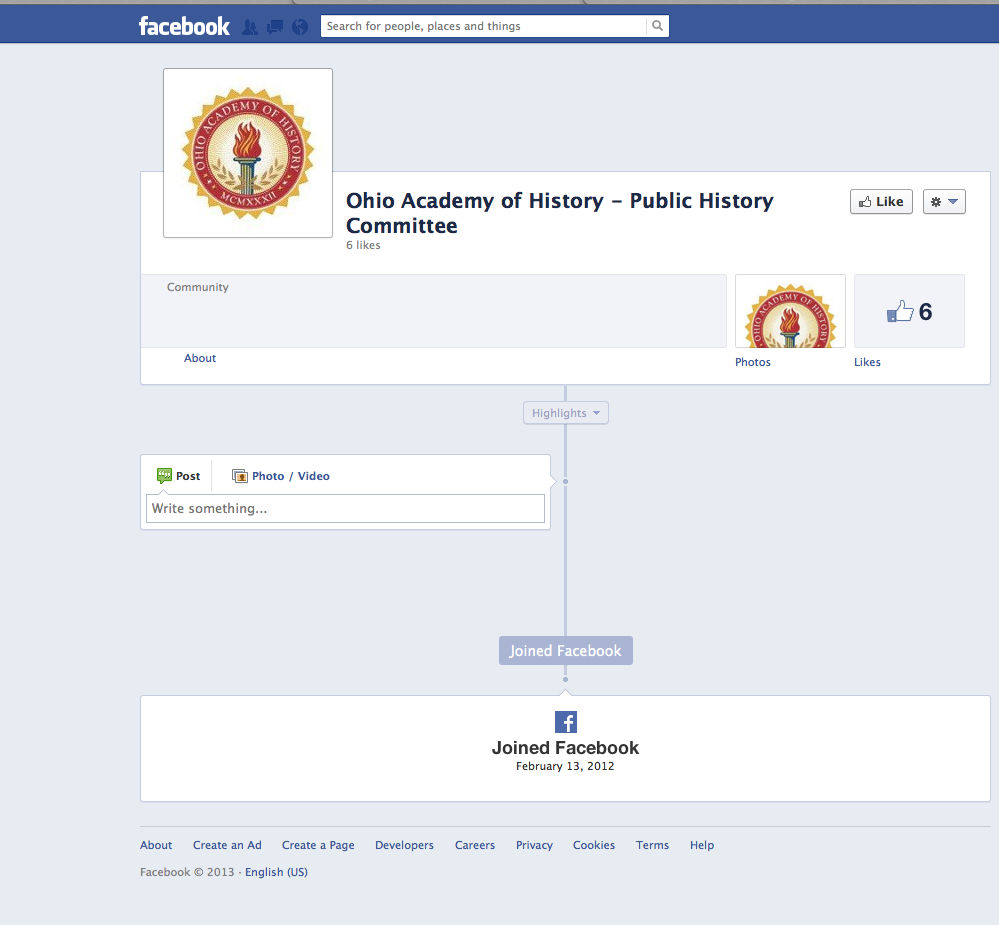Screen dimensions: 999x925
Task: Open the Create an Ad link
Action: (227, 845)
